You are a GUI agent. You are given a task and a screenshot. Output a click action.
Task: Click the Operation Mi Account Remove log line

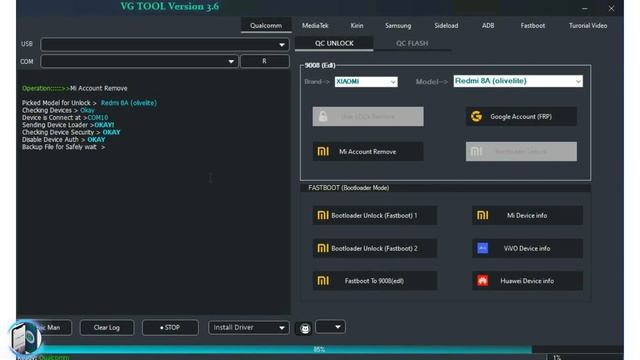(75, 88)
